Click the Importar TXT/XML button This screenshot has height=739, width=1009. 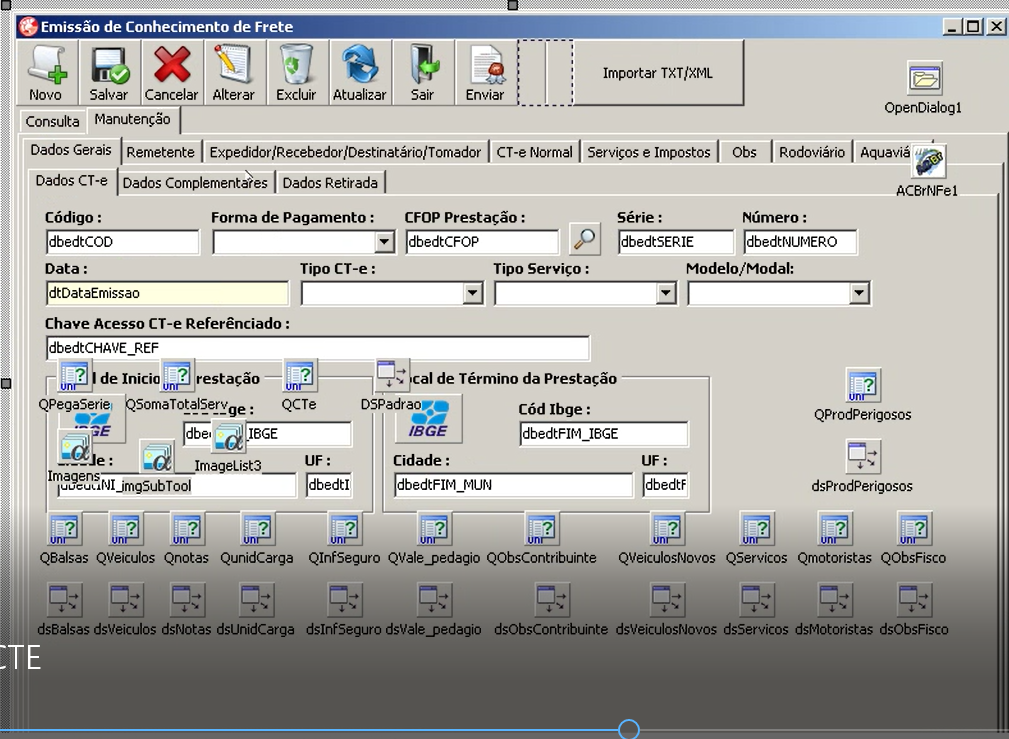[658, 73]
